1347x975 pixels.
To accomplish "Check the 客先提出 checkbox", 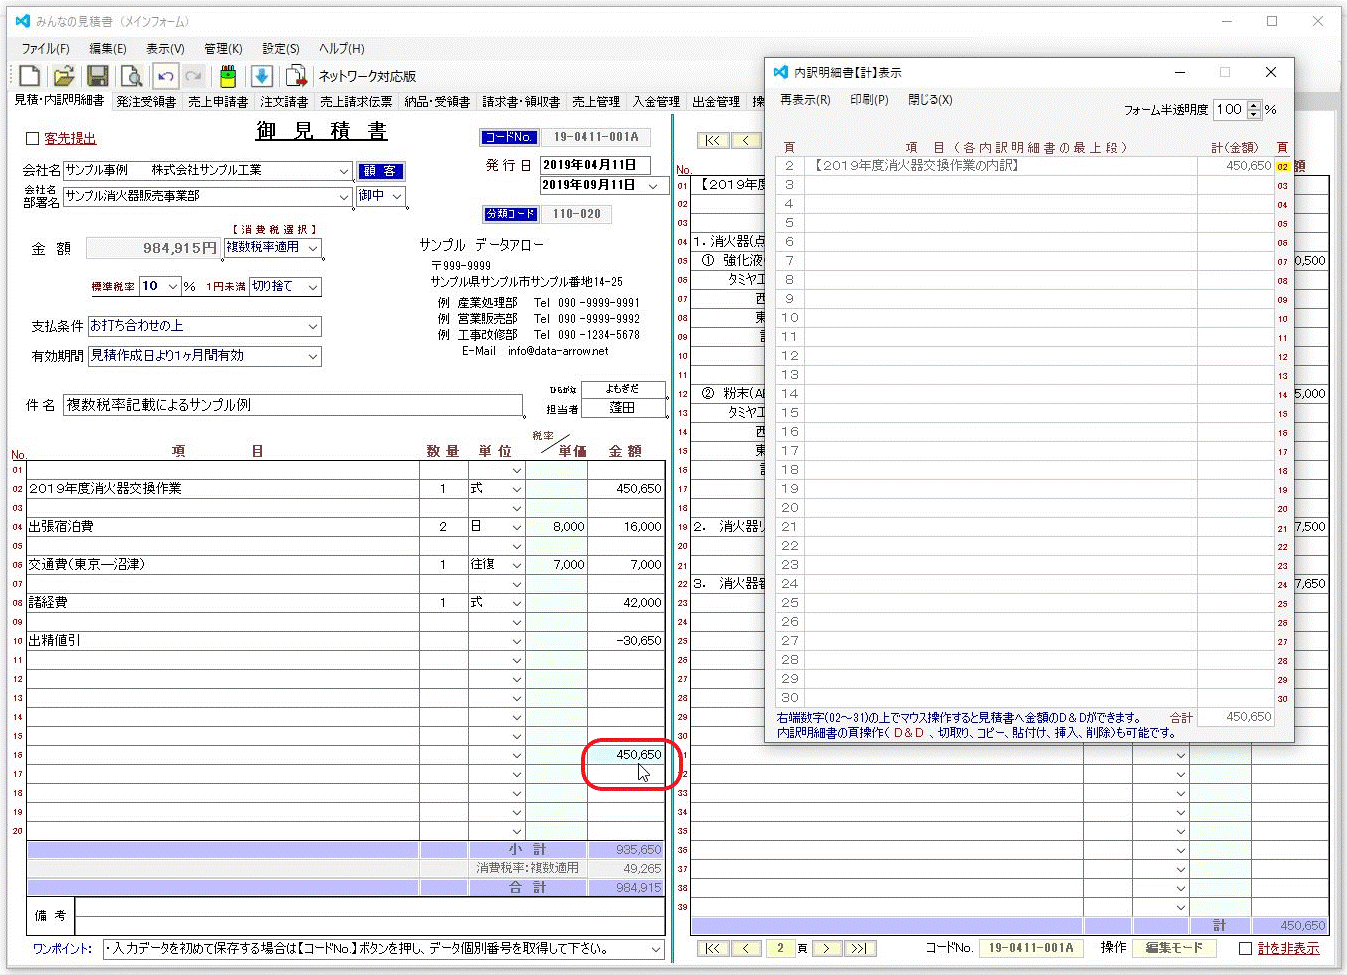I will (32, 139).
